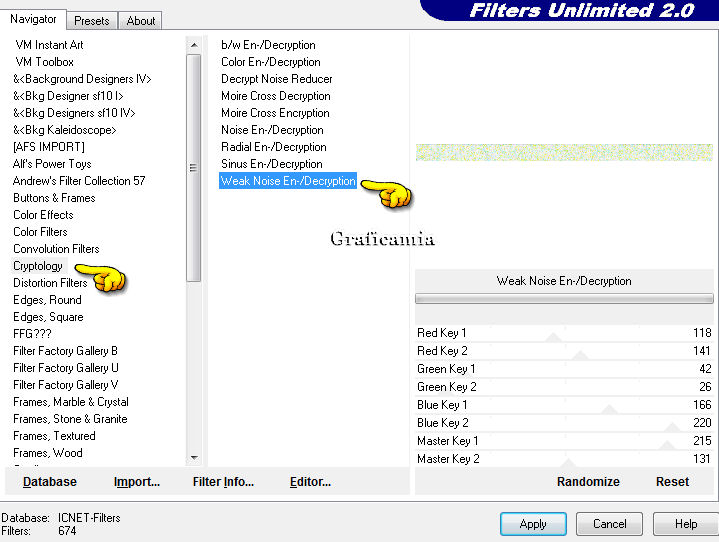The height and width of the screenshot is (542, 719).
Task: Switch to the Presets tab
Action: (x=92, y=21)
